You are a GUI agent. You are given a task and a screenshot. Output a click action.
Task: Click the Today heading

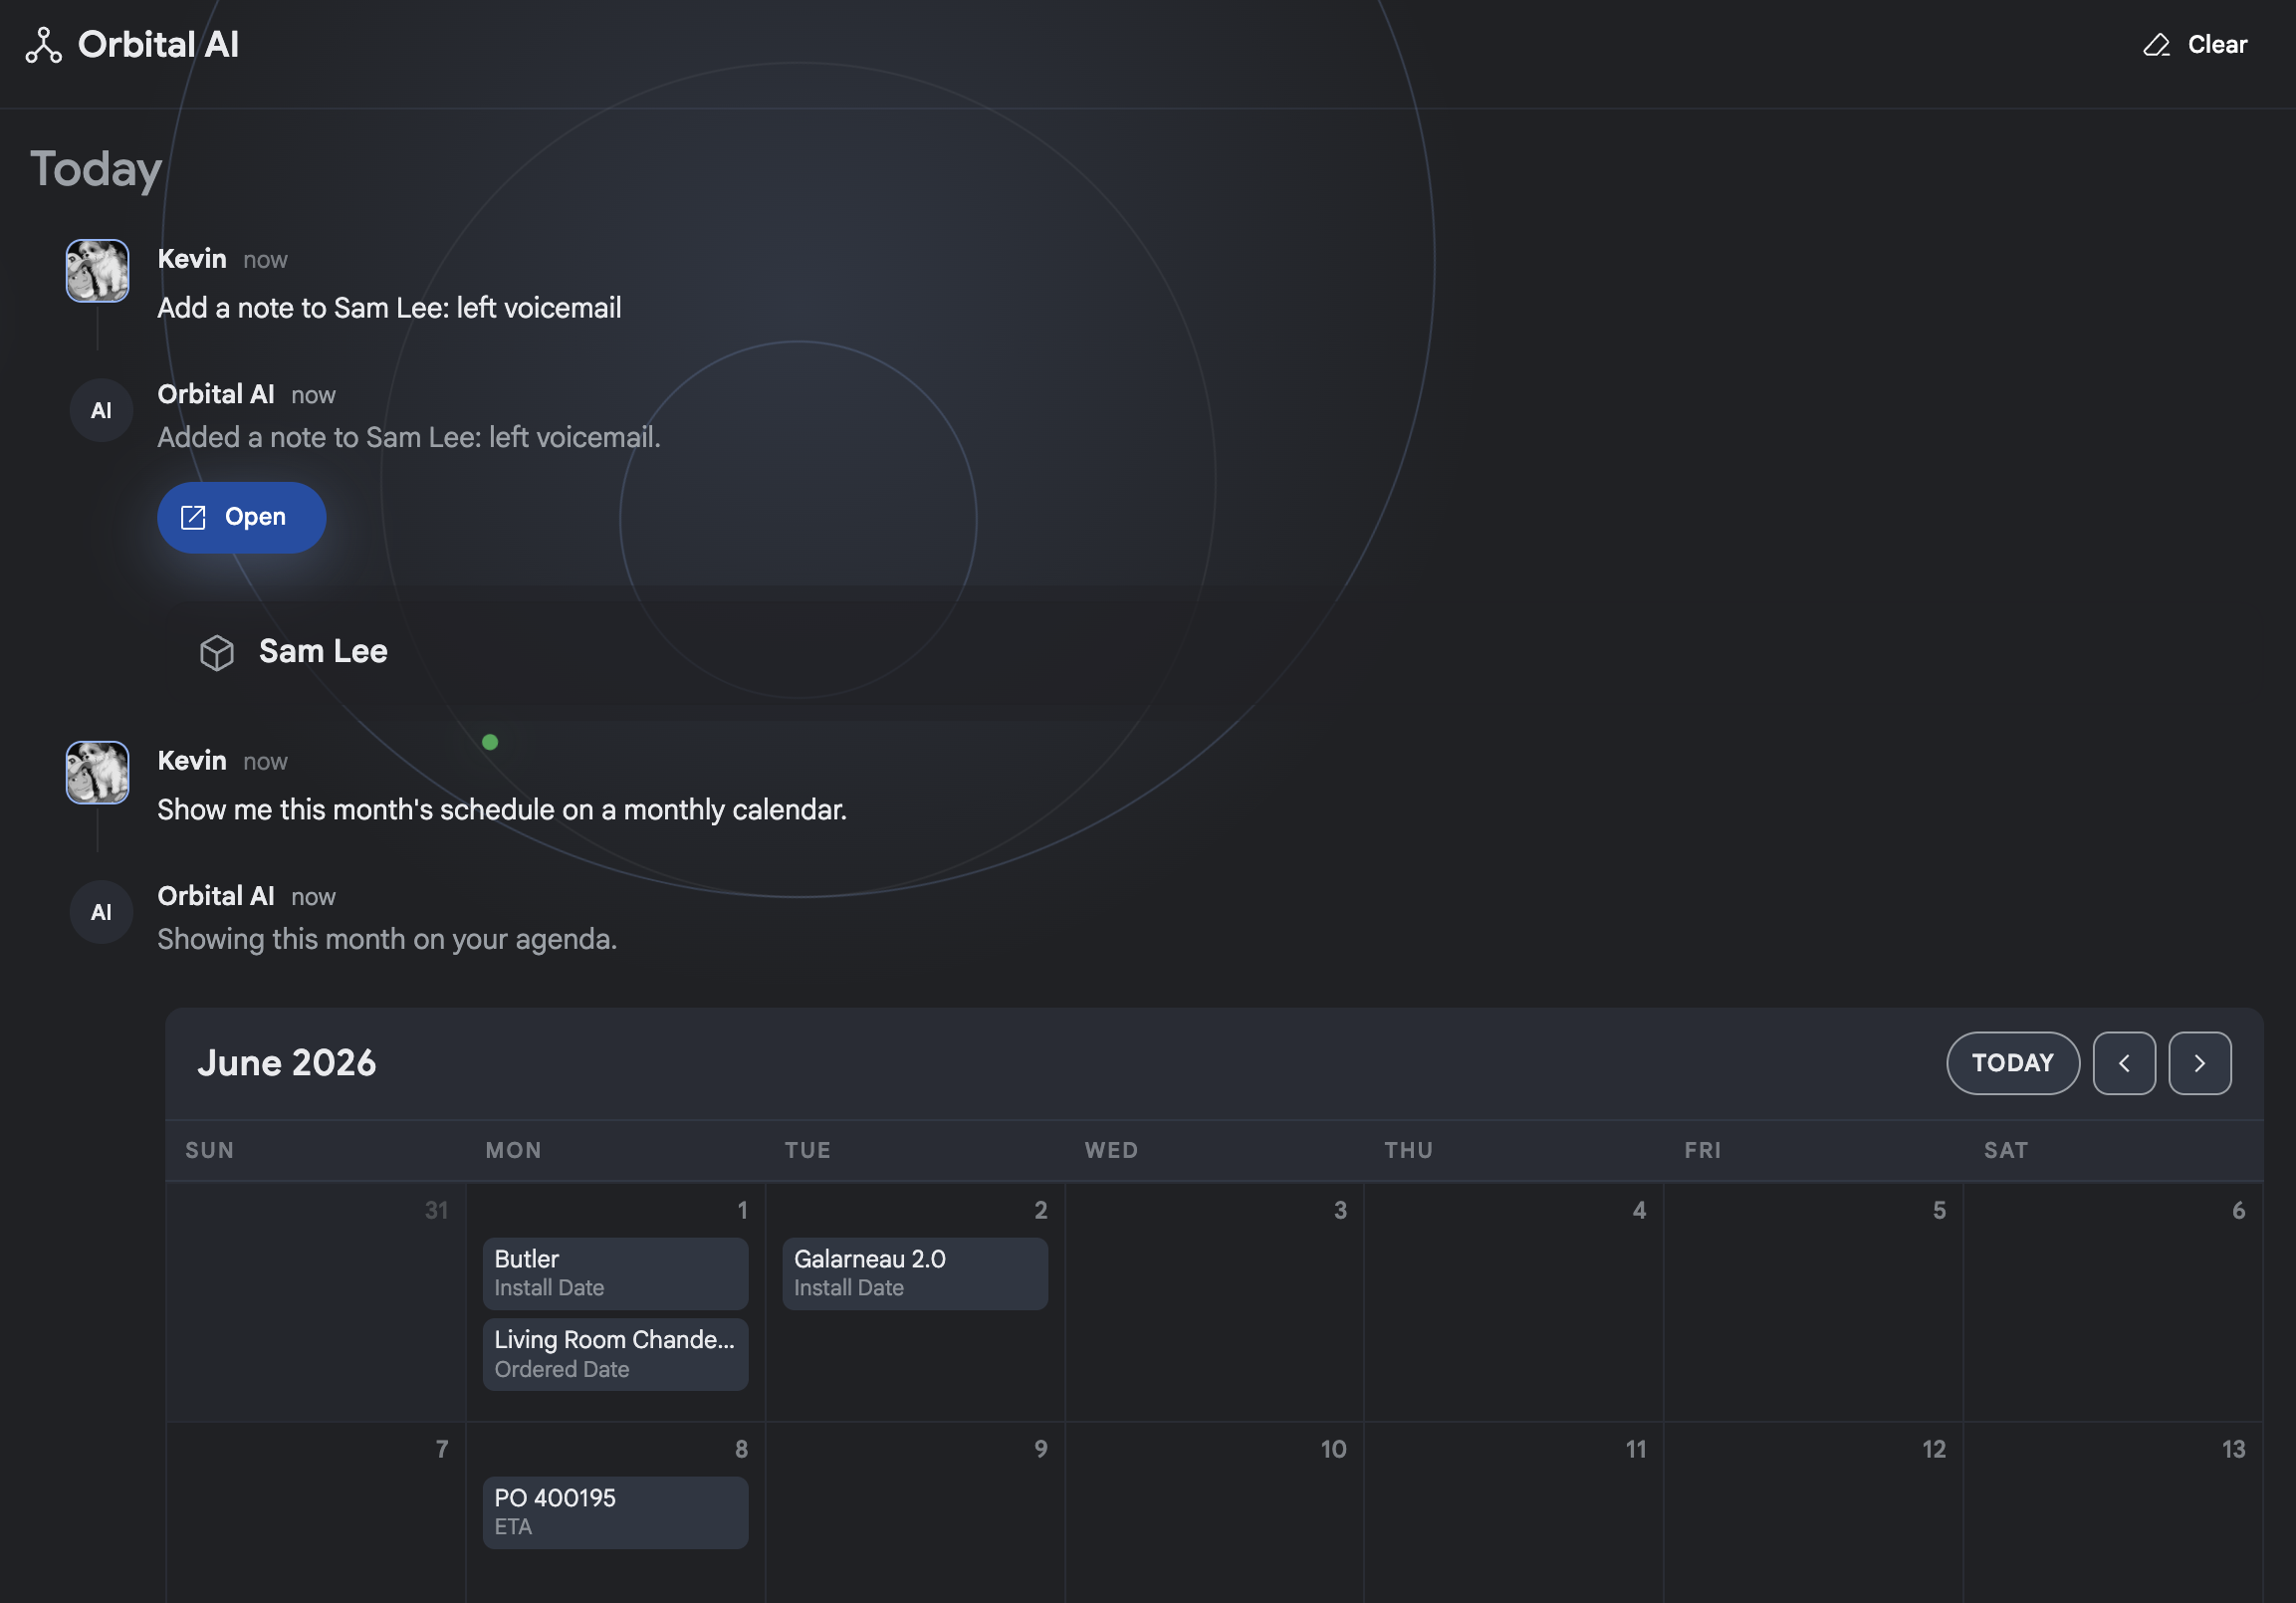96,169
